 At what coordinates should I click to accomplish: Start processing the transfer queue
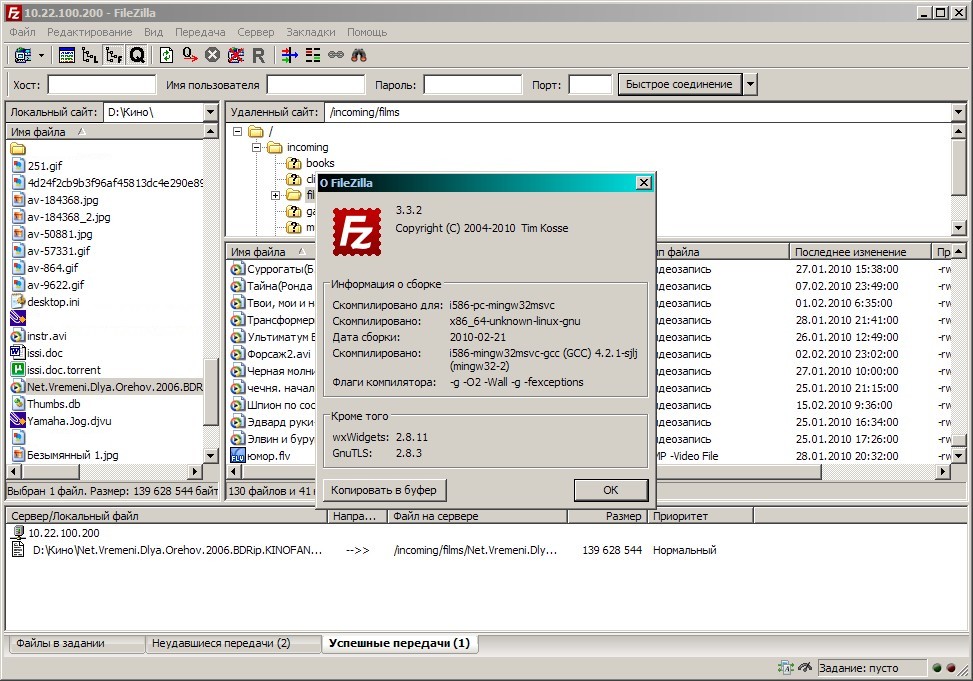pos(189,55)
